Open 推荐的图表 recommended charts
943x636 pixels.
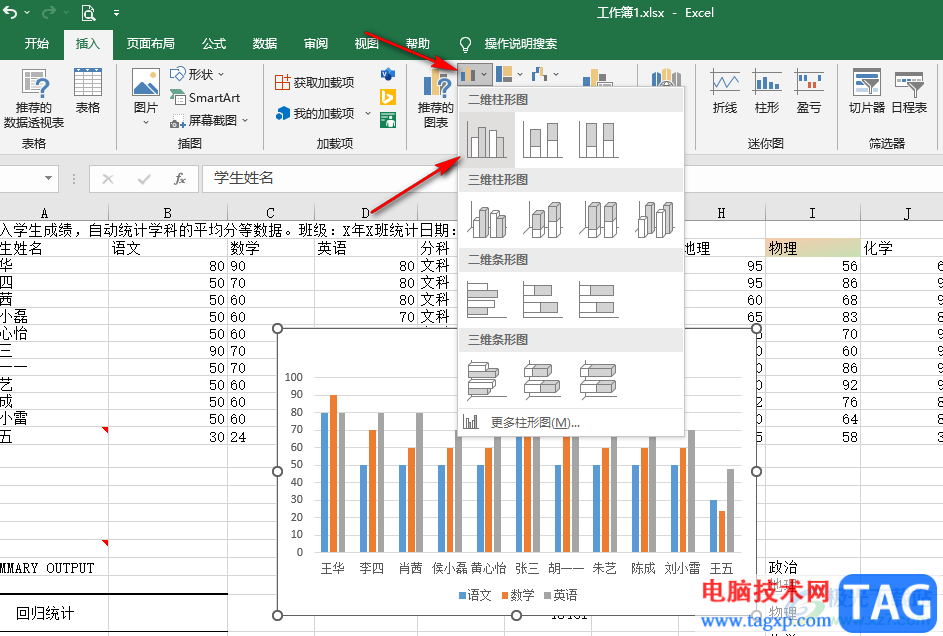click(436, 100)
